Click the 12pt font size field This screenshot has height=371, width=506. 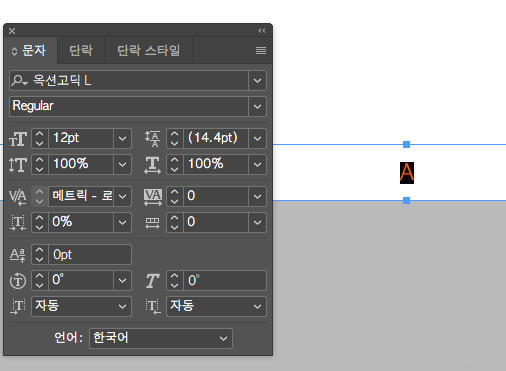(x=81, y=138)
